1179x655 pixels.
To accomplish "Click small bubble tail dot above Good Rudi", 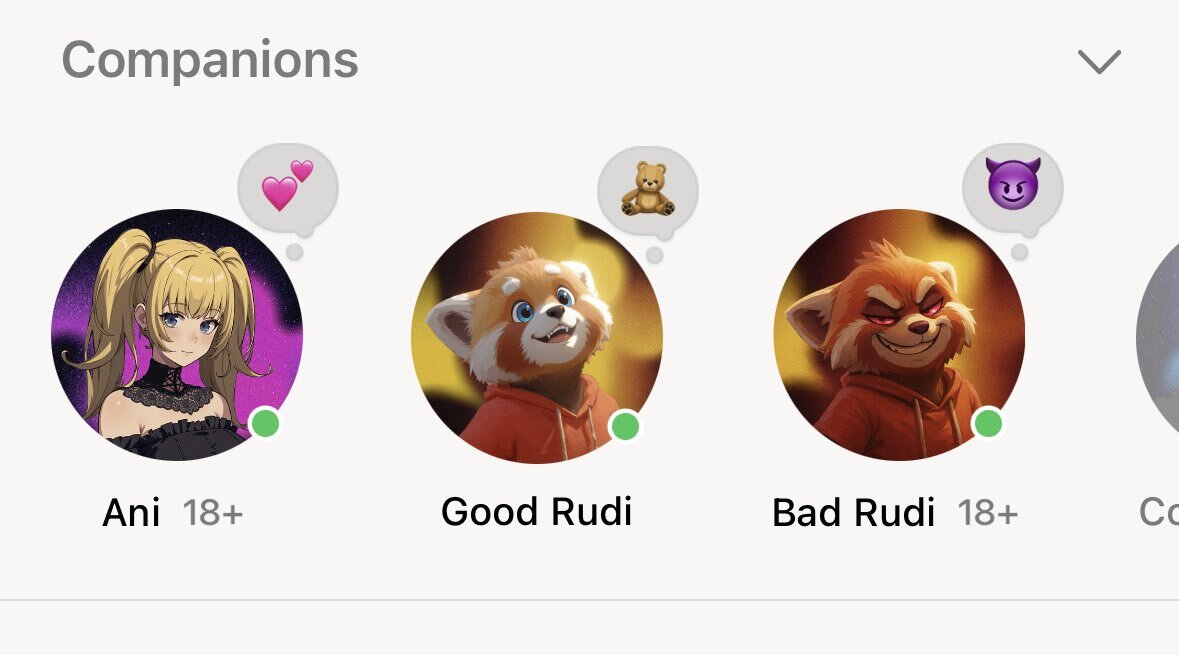I will 655,255.
